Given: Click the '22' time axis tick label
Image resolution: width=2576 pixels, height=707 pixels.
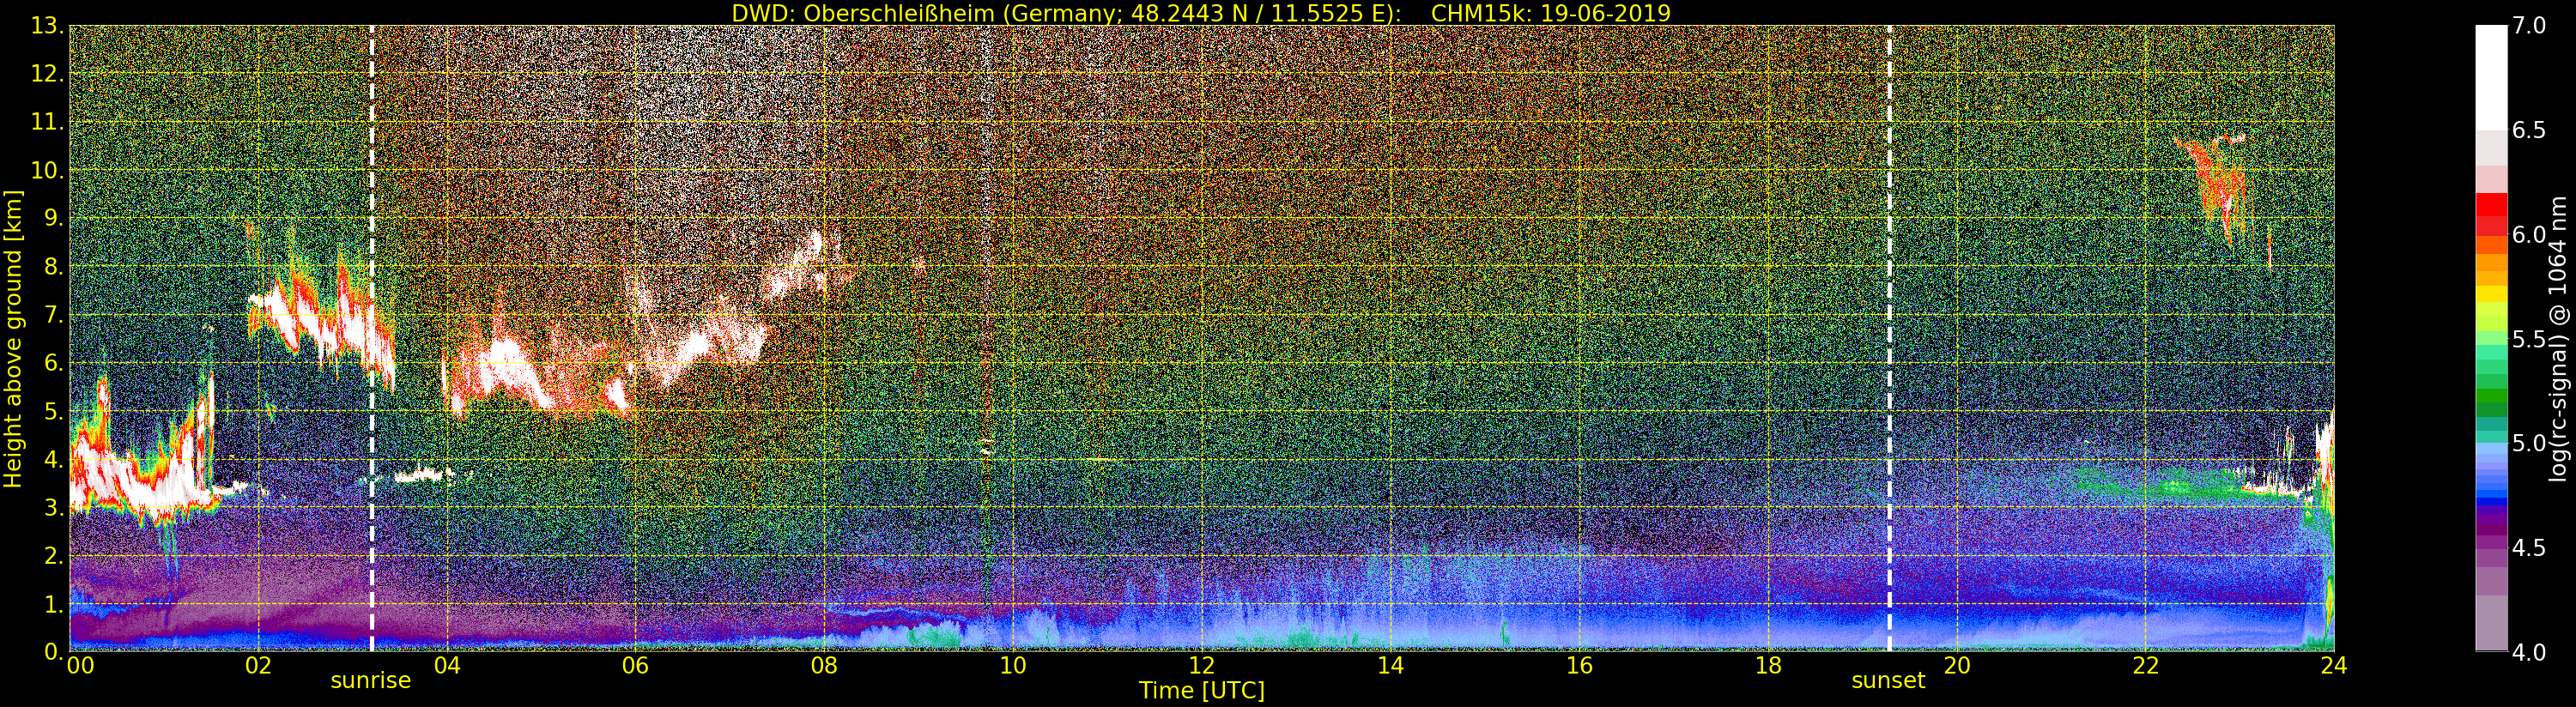Looking at the screenshot, I should 2145,665.
